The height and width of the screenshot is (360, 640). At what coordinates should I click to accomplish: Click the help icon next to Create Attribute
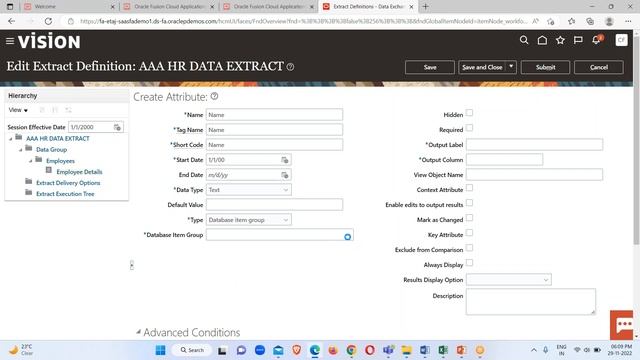pyautogui.click(x=214, y=96)
